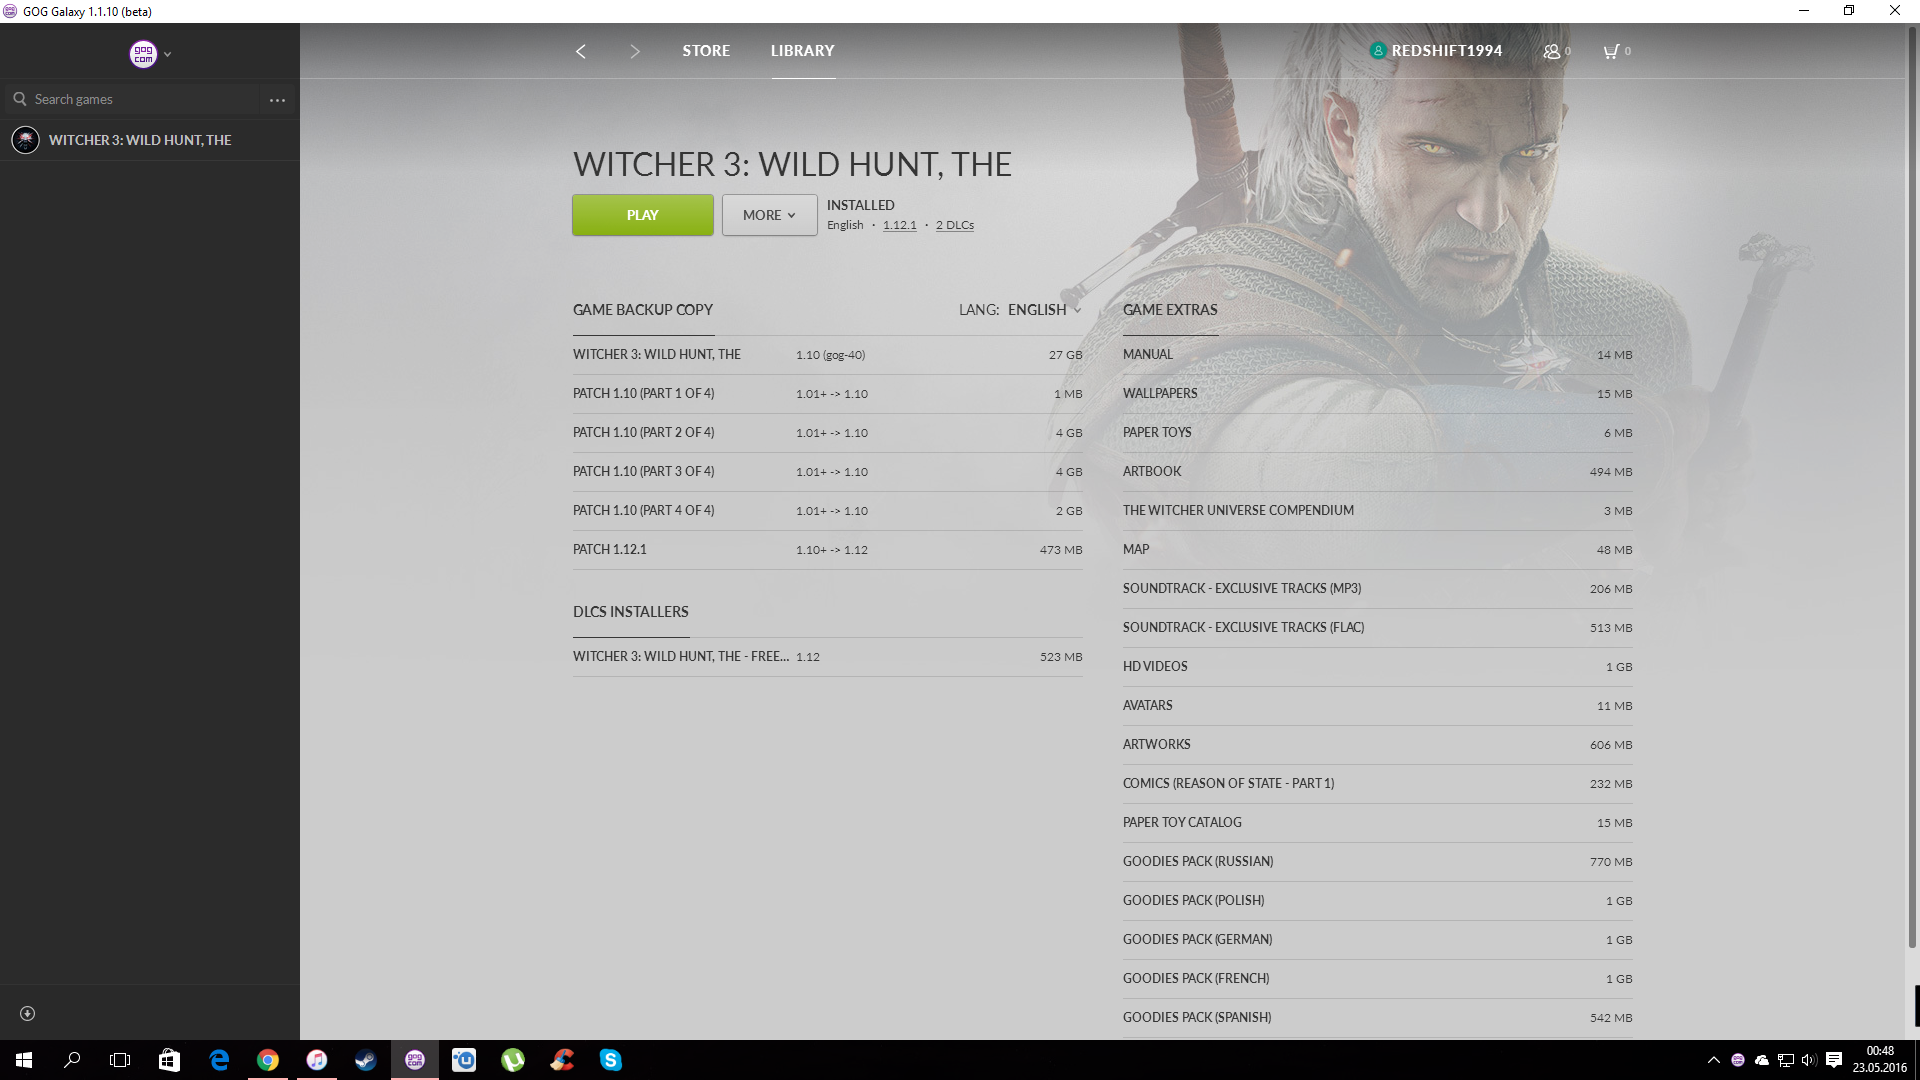1920x1080 pixels.
Task: Launch Microsoft Edge from taskbar
Action: pyautogui.click(x=218, y=1060)
